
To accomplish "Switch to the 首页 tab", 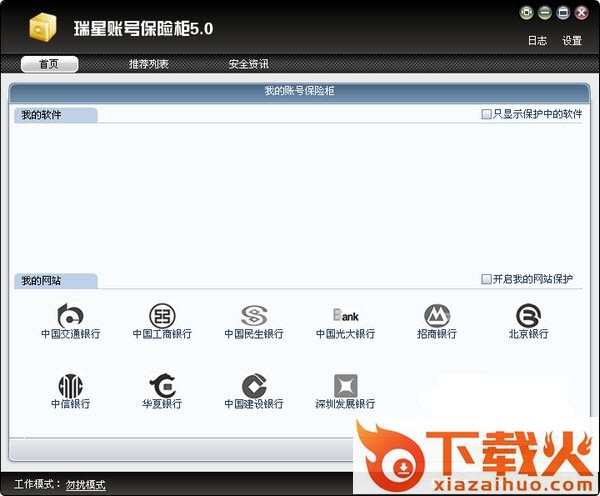I will click(49, 64).
